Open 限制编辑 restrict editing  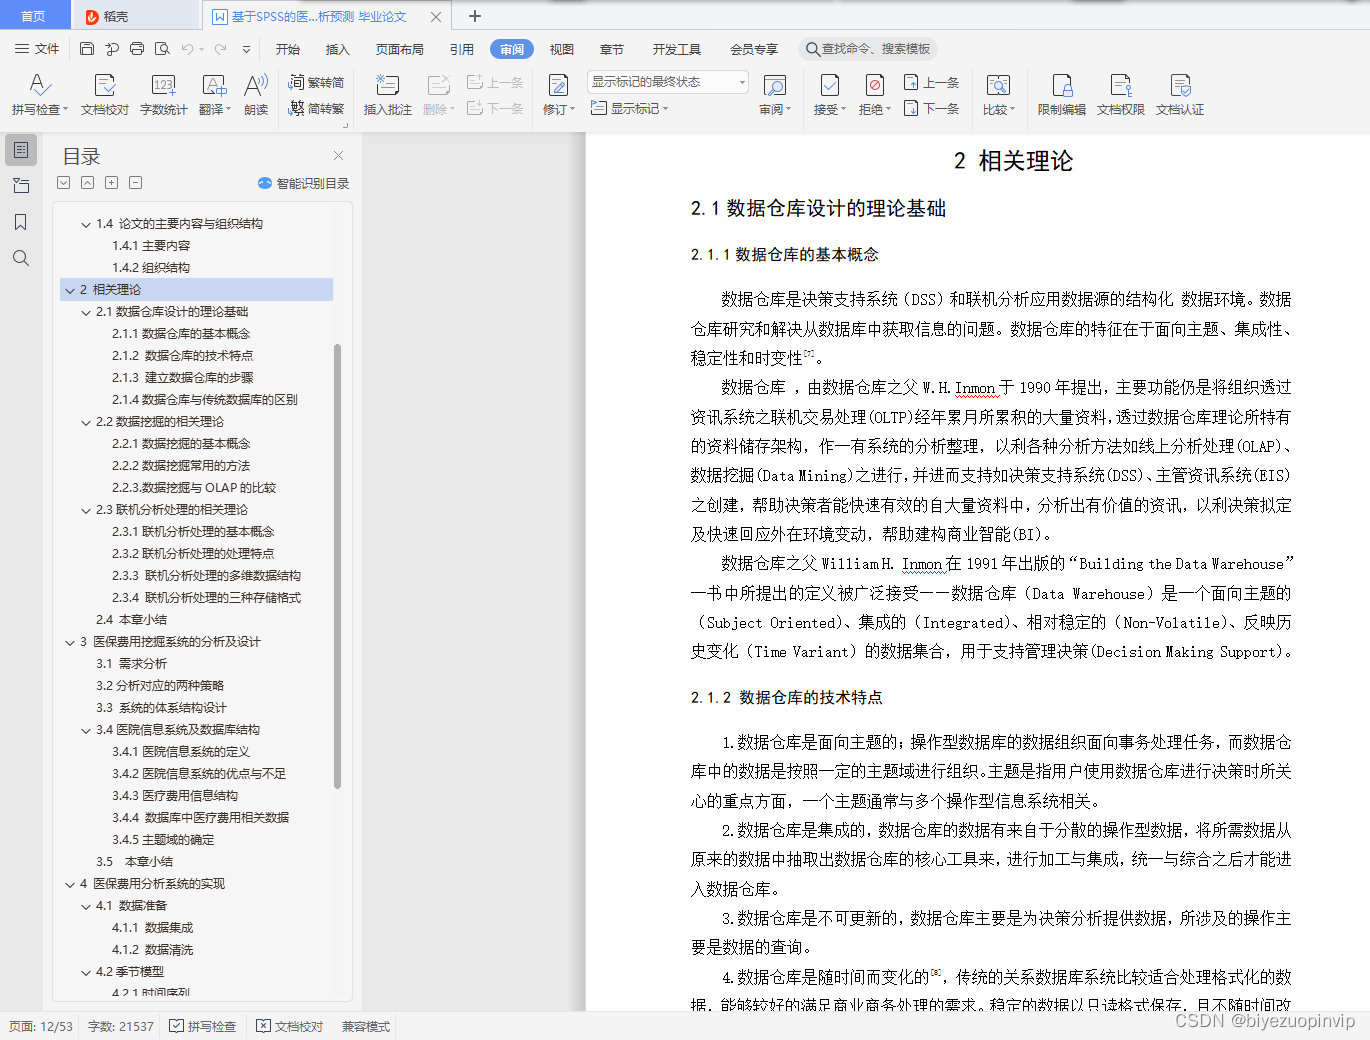pyautogui.click(x=1061, y=95)
